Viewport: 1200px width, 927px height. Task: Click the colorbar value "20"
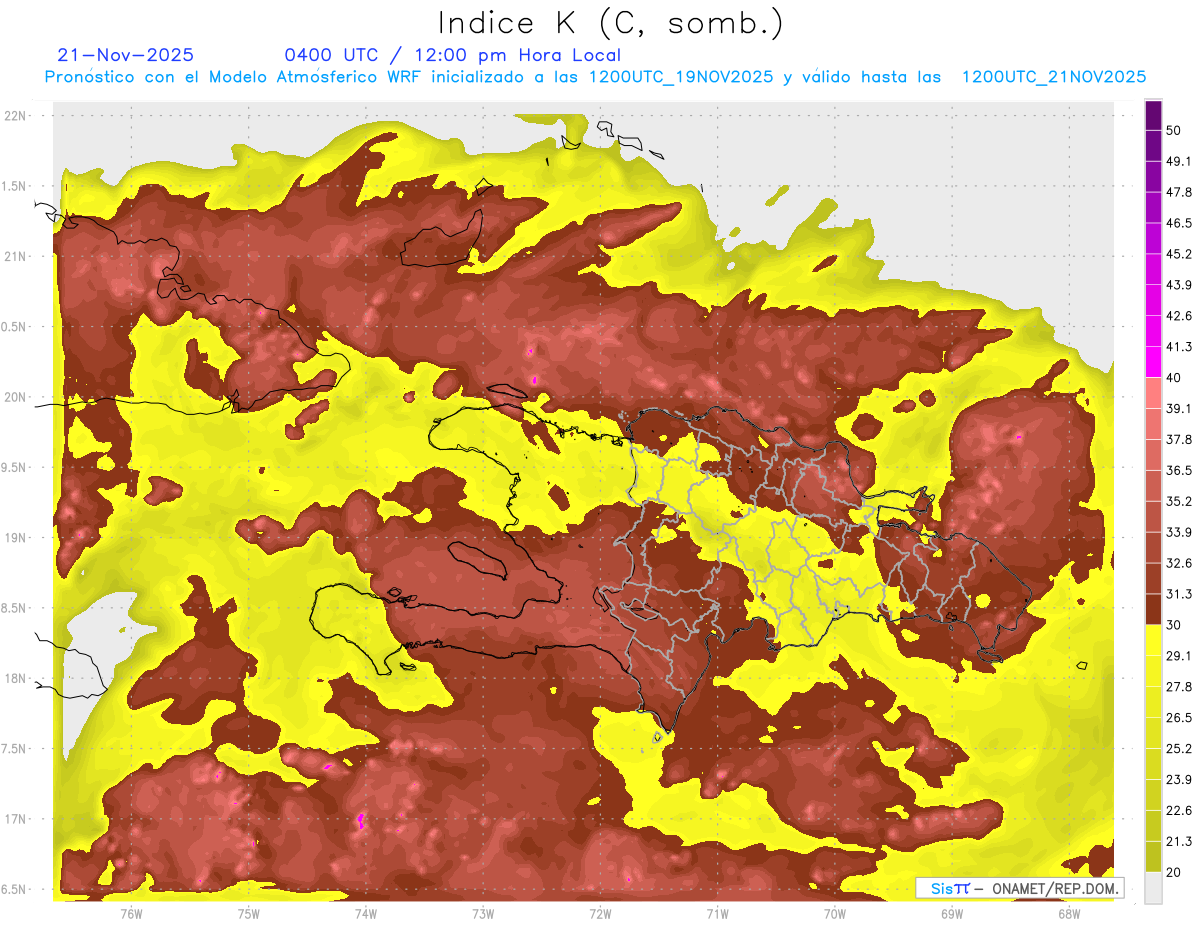point(1175,872)
